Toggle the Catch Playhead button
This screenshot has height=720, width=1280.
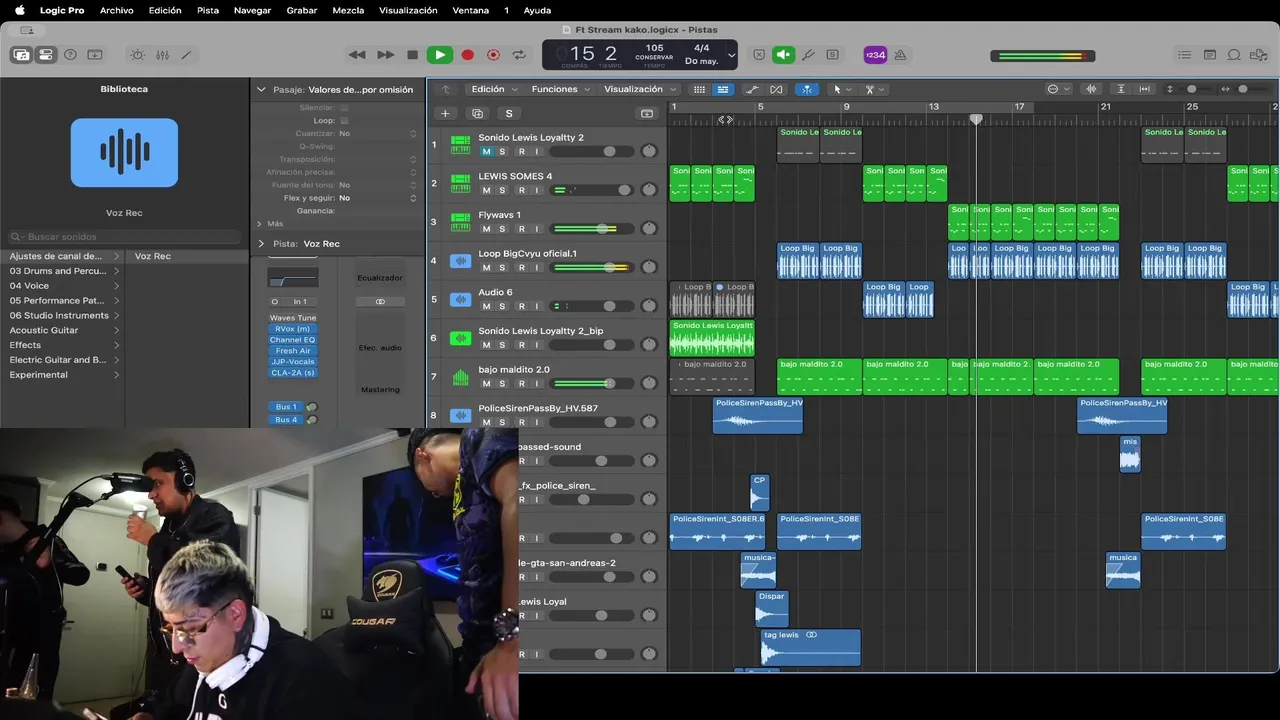coord(806,89)
